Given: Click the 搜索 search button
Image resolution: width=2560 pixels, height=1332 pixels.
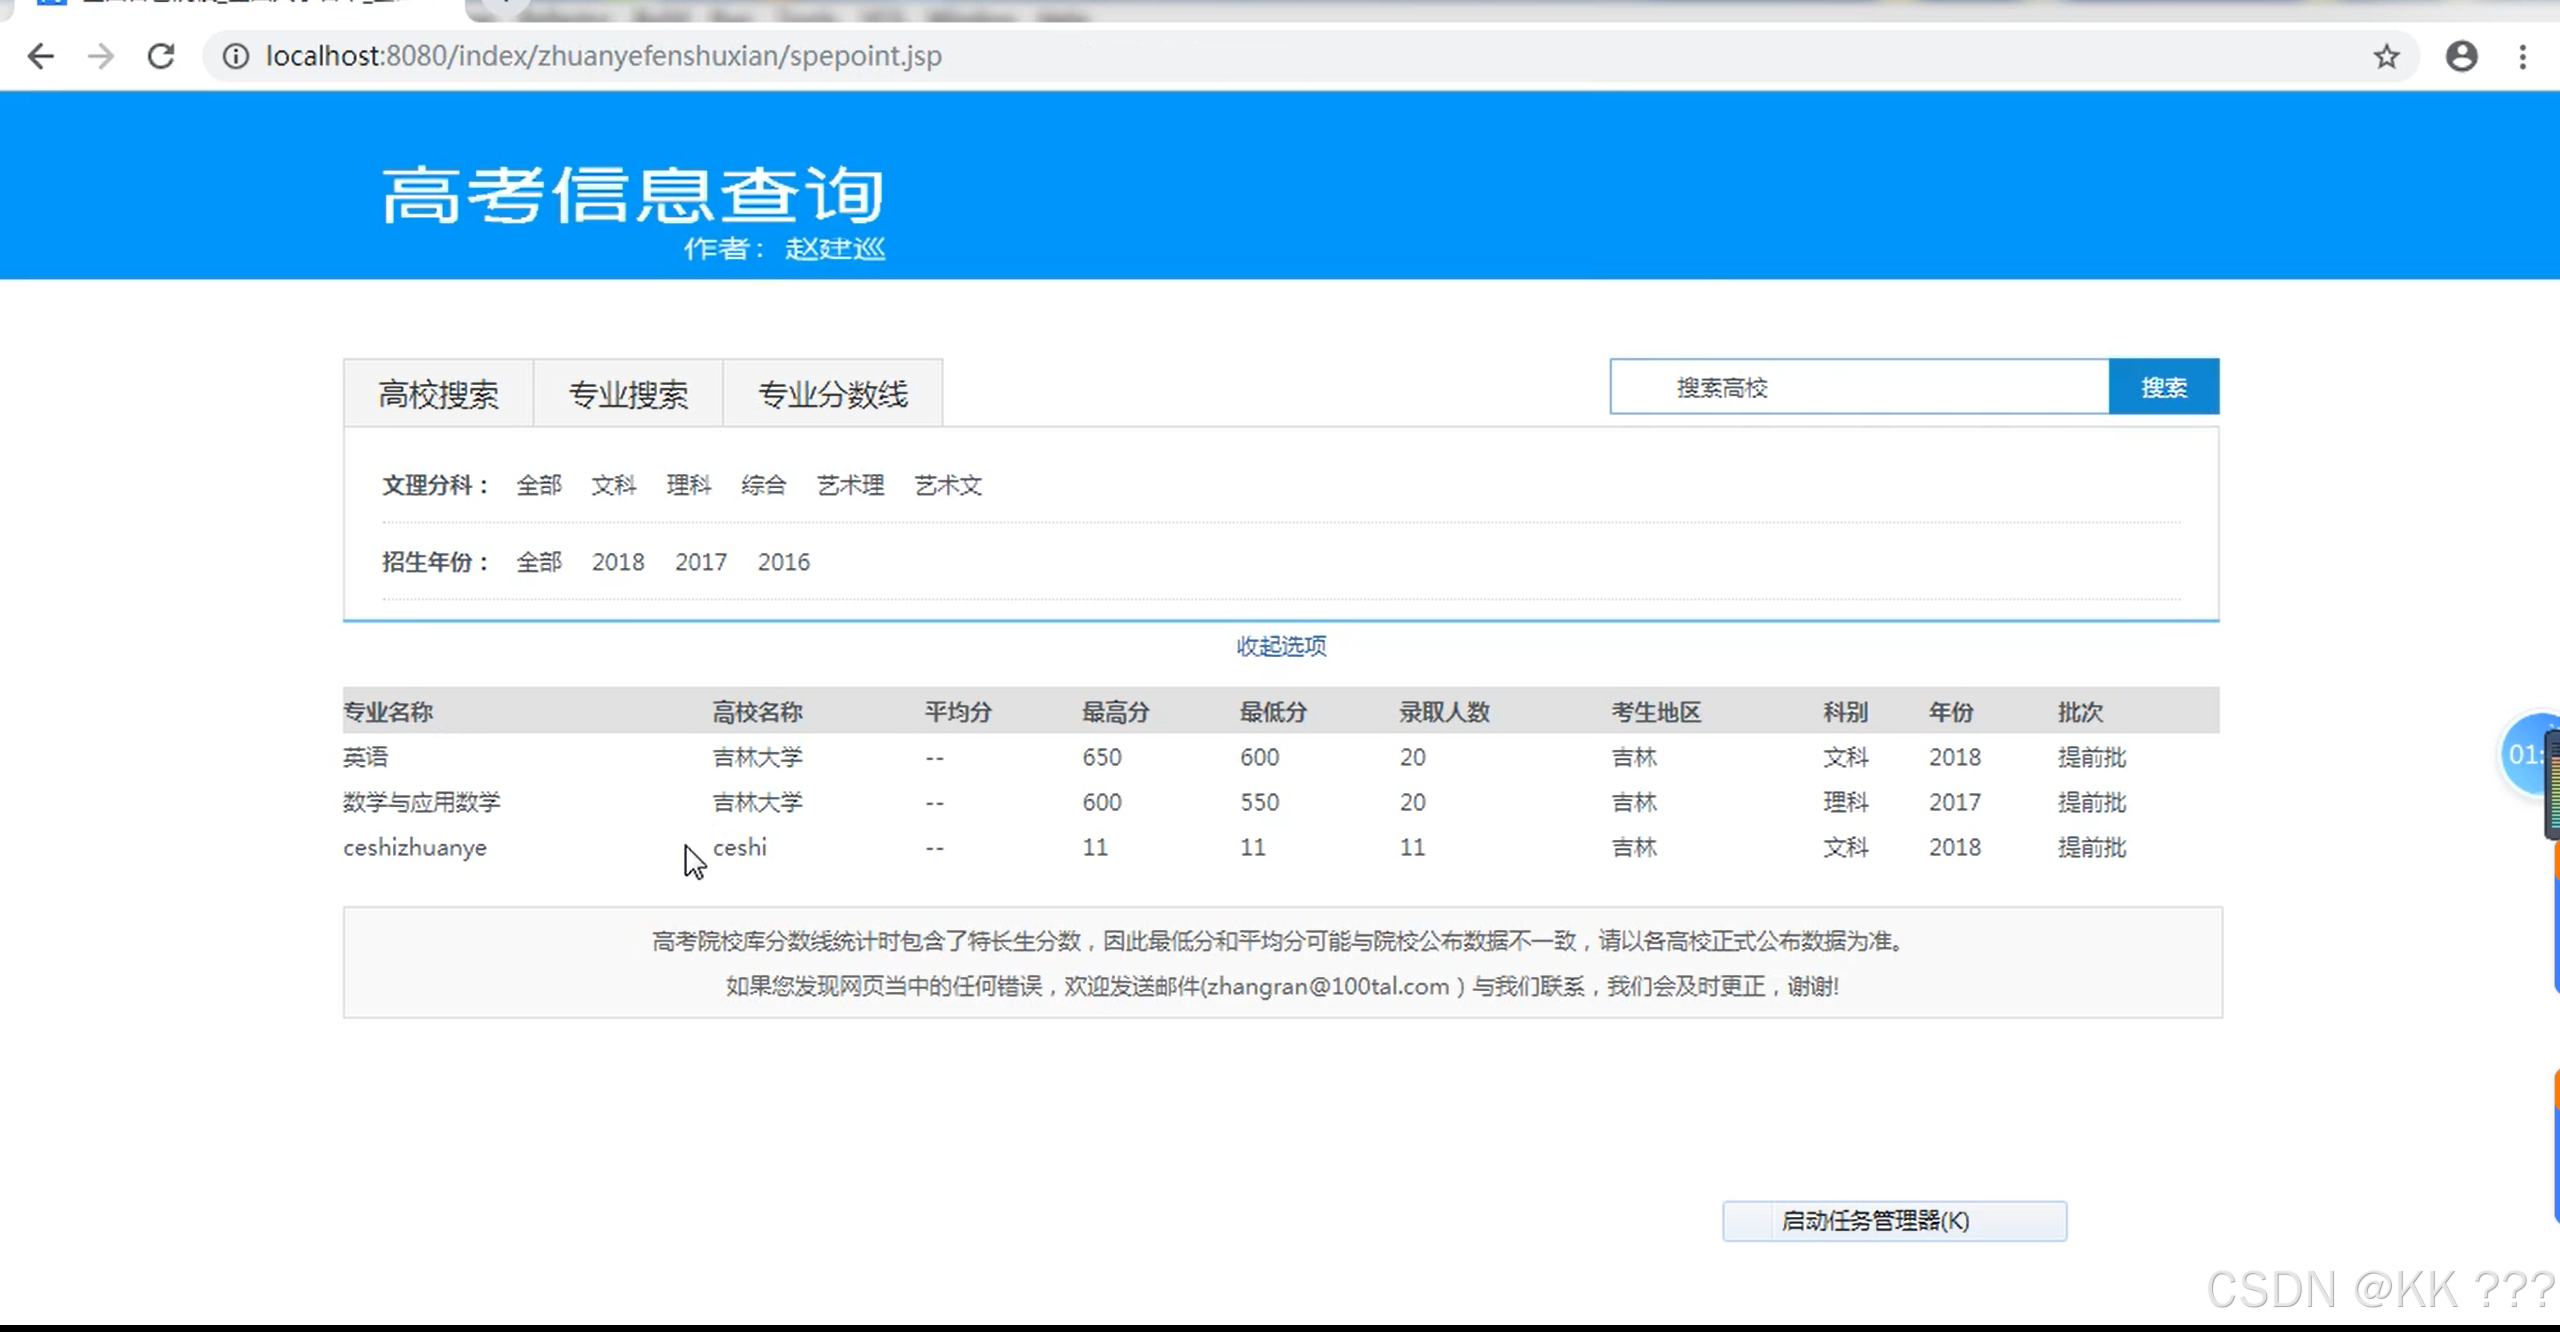Looking at the screenshot, I should point(2164,387).
